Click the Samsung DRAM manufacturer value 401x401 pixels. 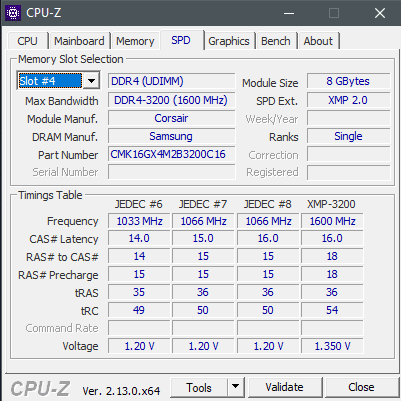172,136
